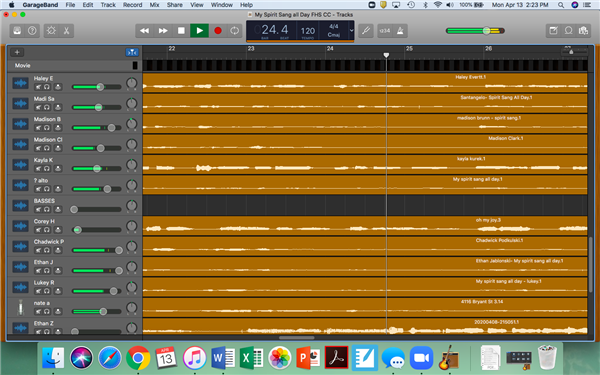The width and height of the screenshot is (600, 375).
Task: Click the Tuner button
Action: pyautogui.click(x=366, y=31)
